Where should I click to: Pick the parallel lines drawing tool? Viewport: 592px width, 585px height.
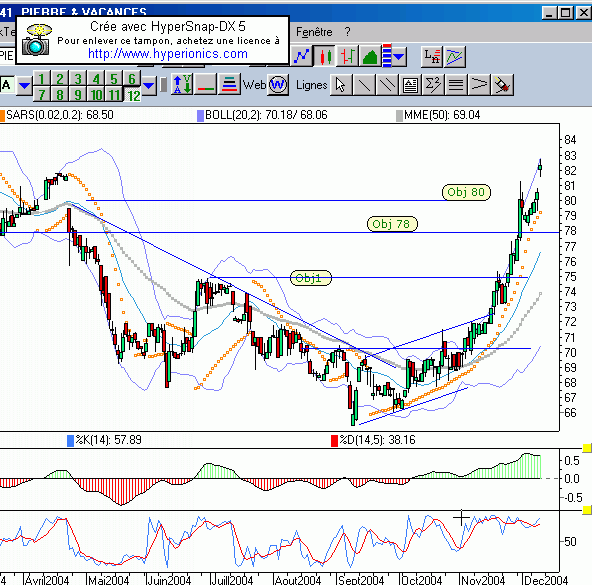point(387,85)
